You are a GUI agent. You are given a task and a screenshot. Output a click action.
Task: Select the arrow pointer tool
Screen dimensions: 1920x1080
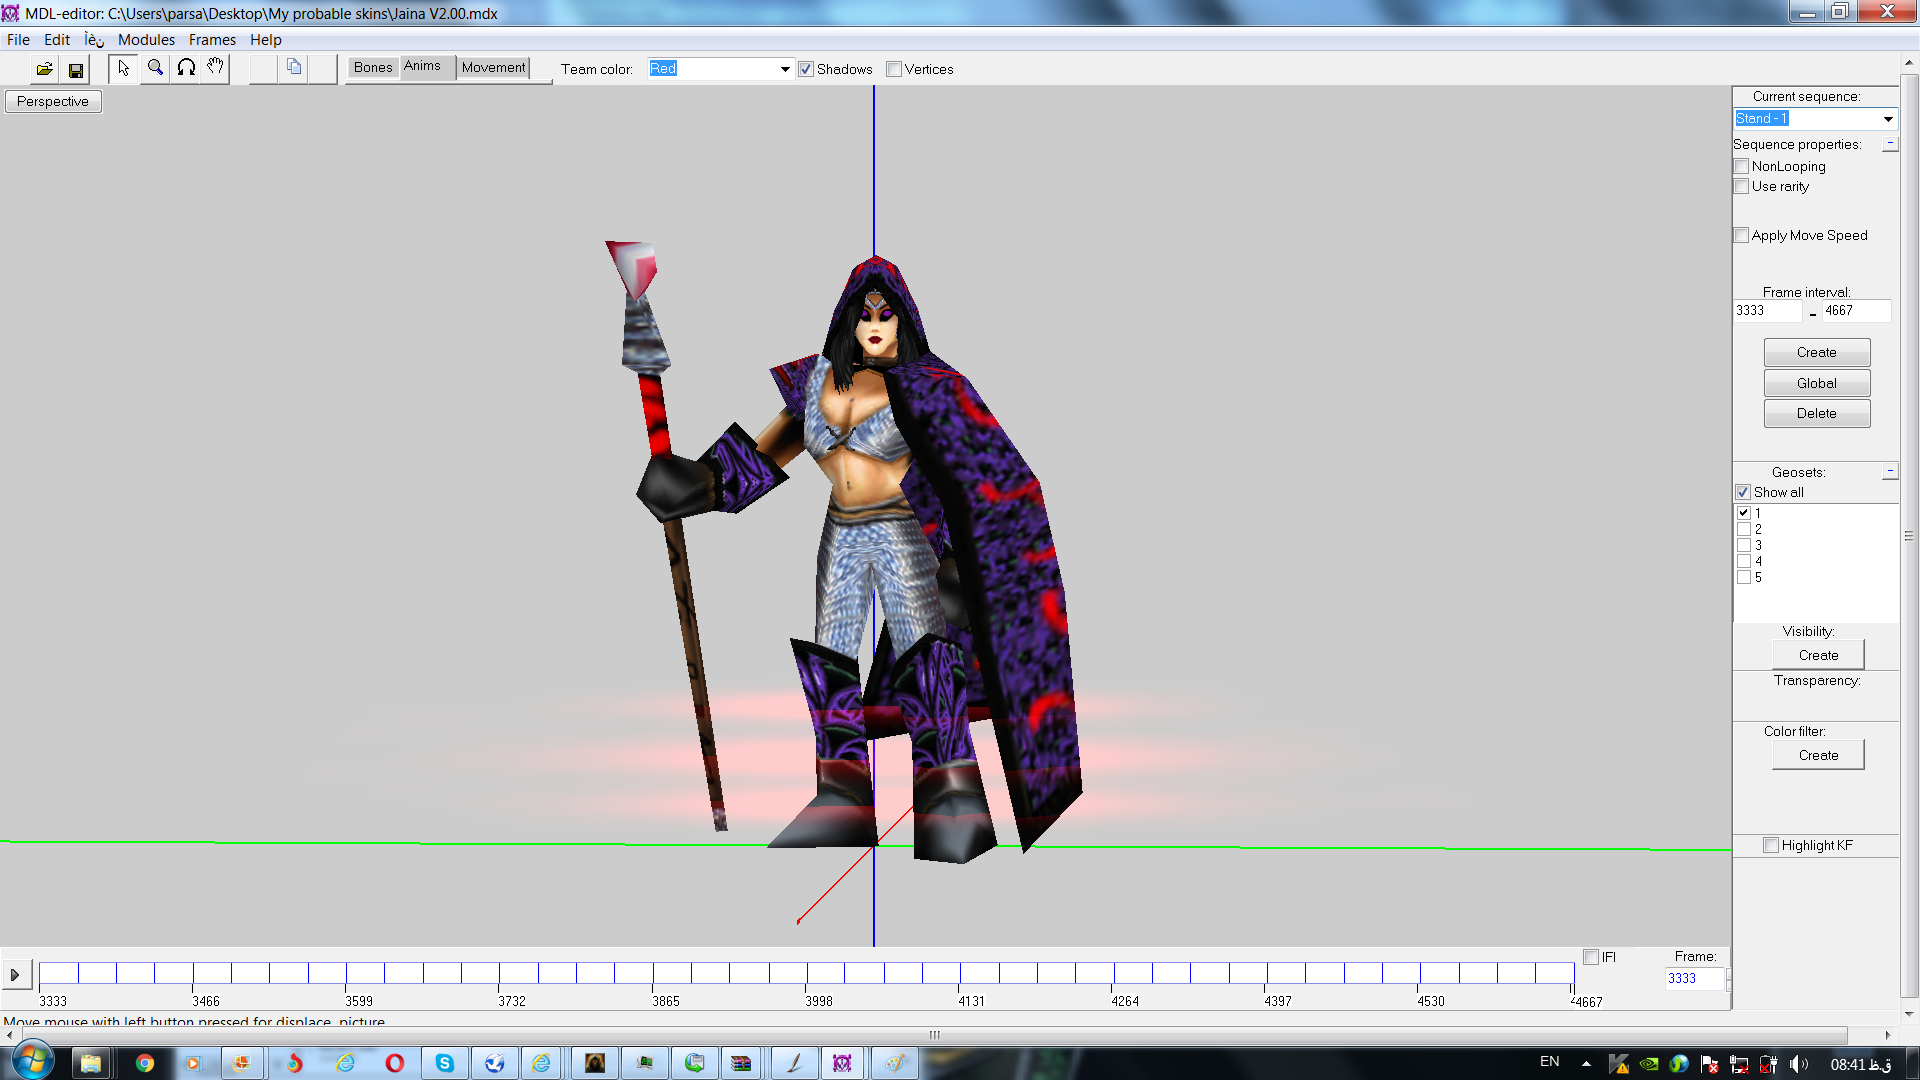[x=123, y=68]
